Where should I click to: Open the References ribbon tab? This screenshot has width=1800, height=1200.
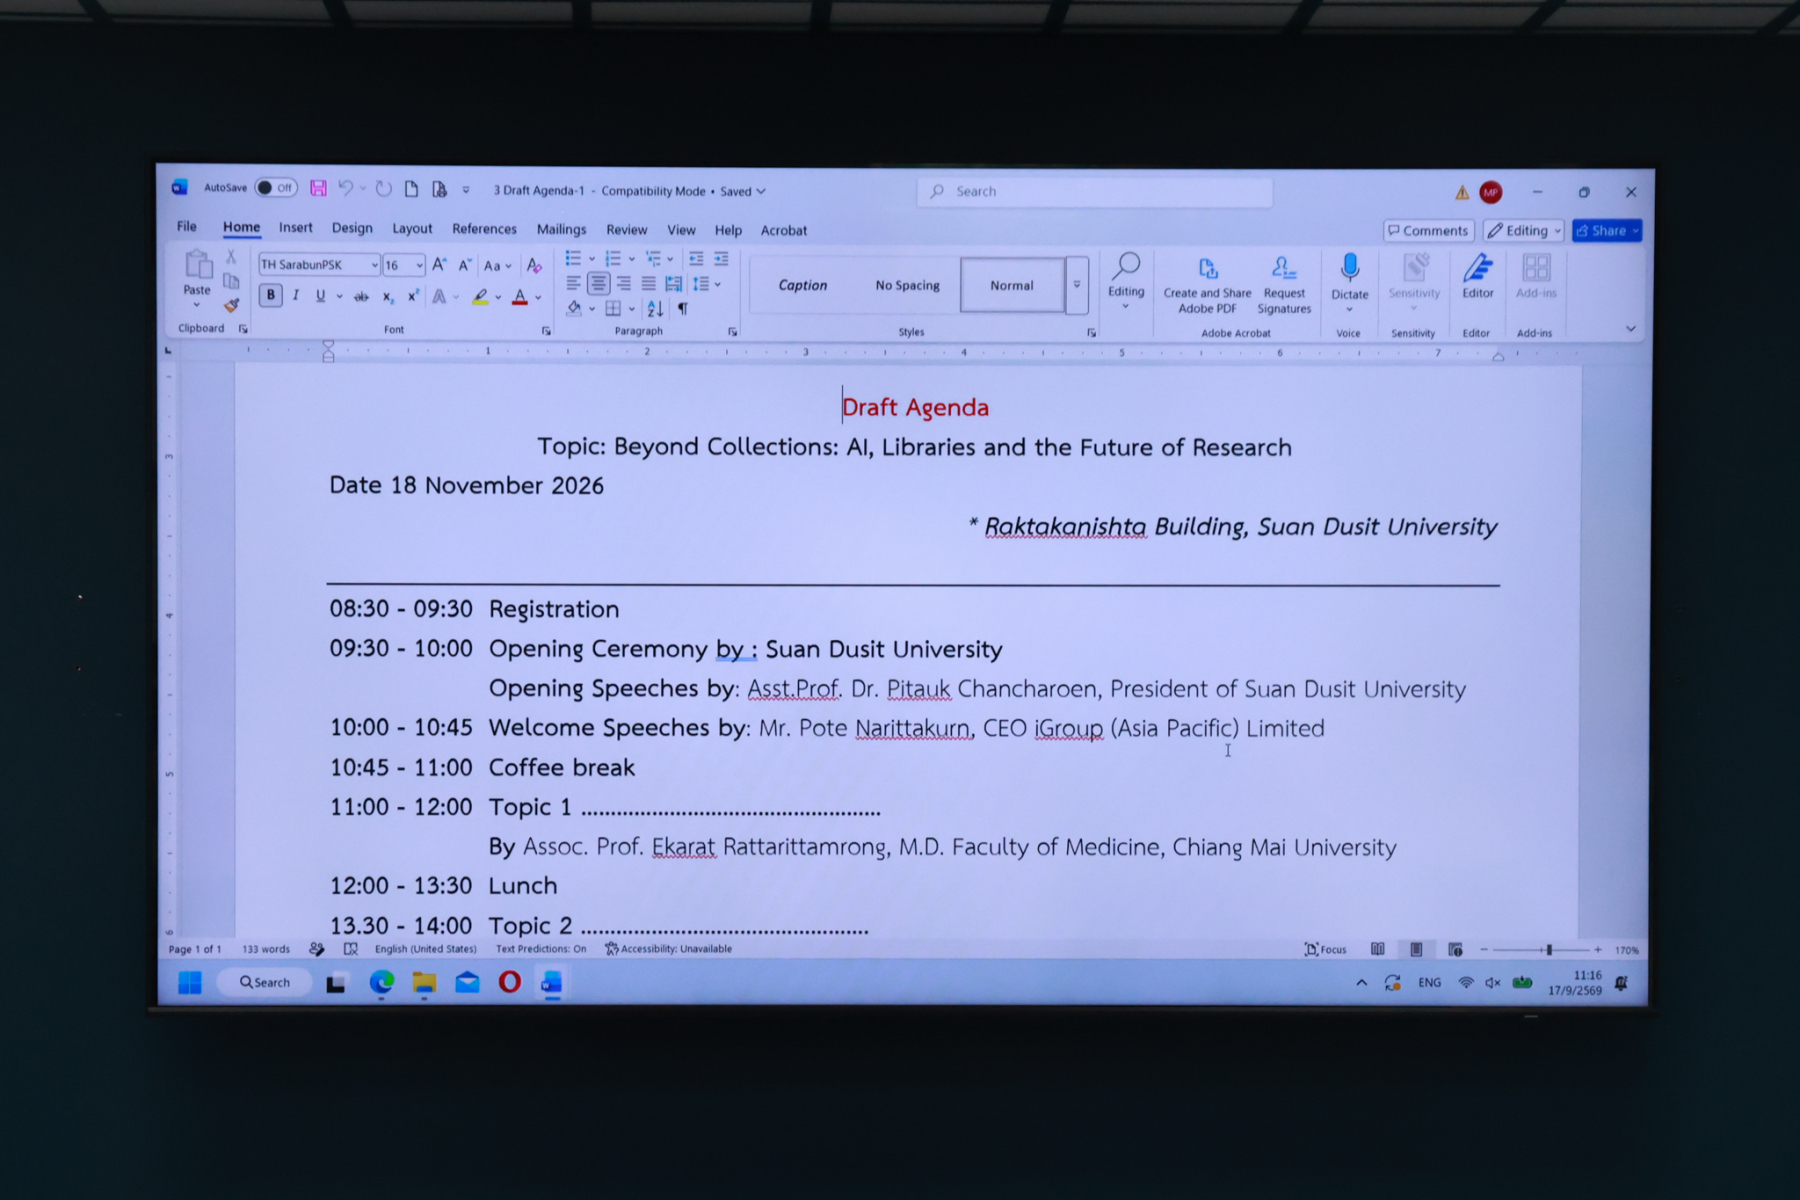point(484,229)
